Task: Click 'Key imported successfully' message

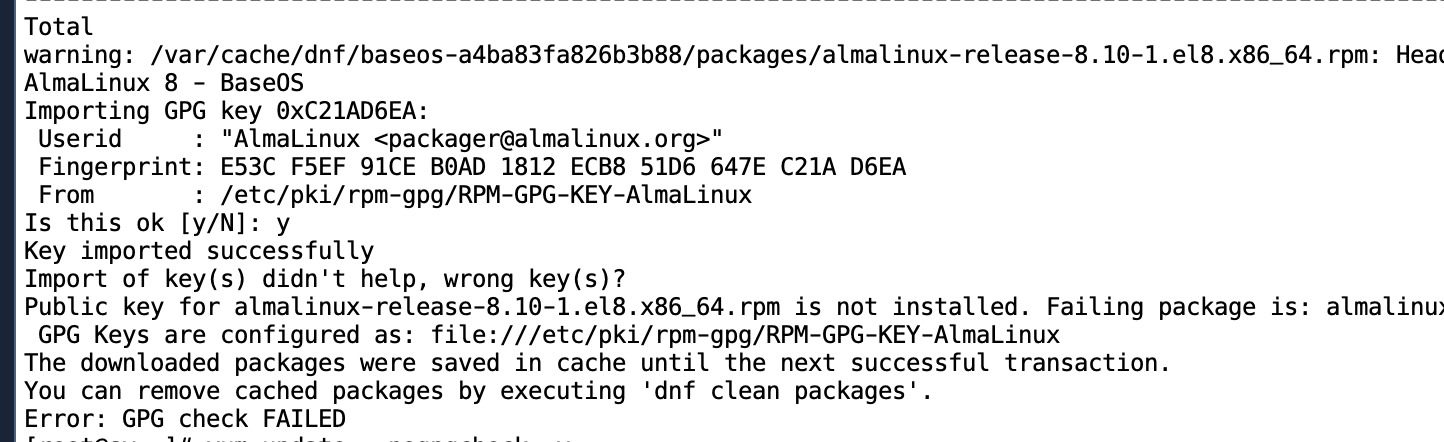Action: 199,250
